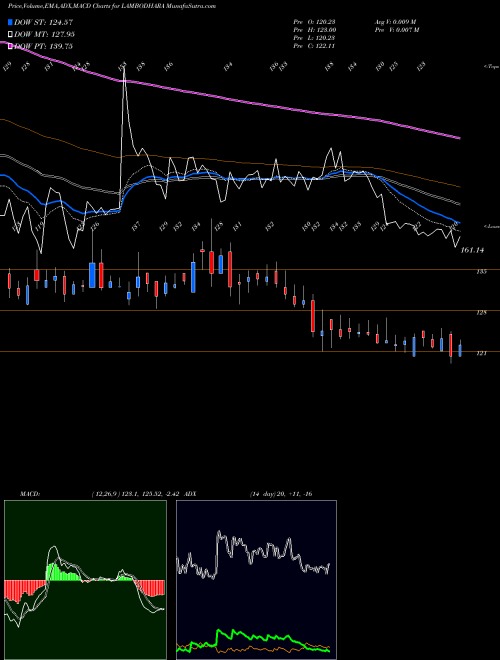500x660 pixels.
Task: Open the green MACD histogram chart panel
Action: tap(85, 580)
